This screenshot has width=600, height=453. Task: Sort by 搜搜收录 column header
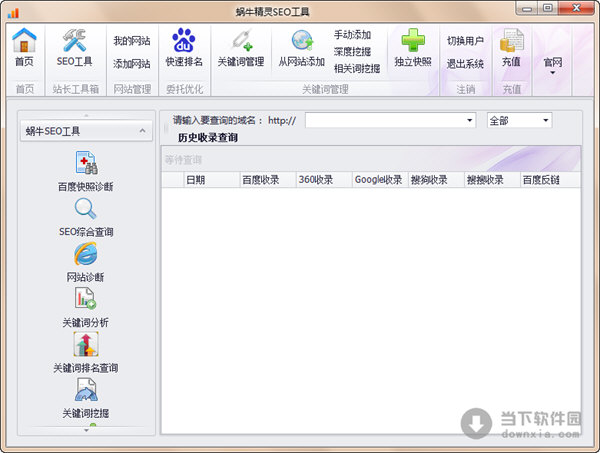pyautogui.click(x=492, y=180)
